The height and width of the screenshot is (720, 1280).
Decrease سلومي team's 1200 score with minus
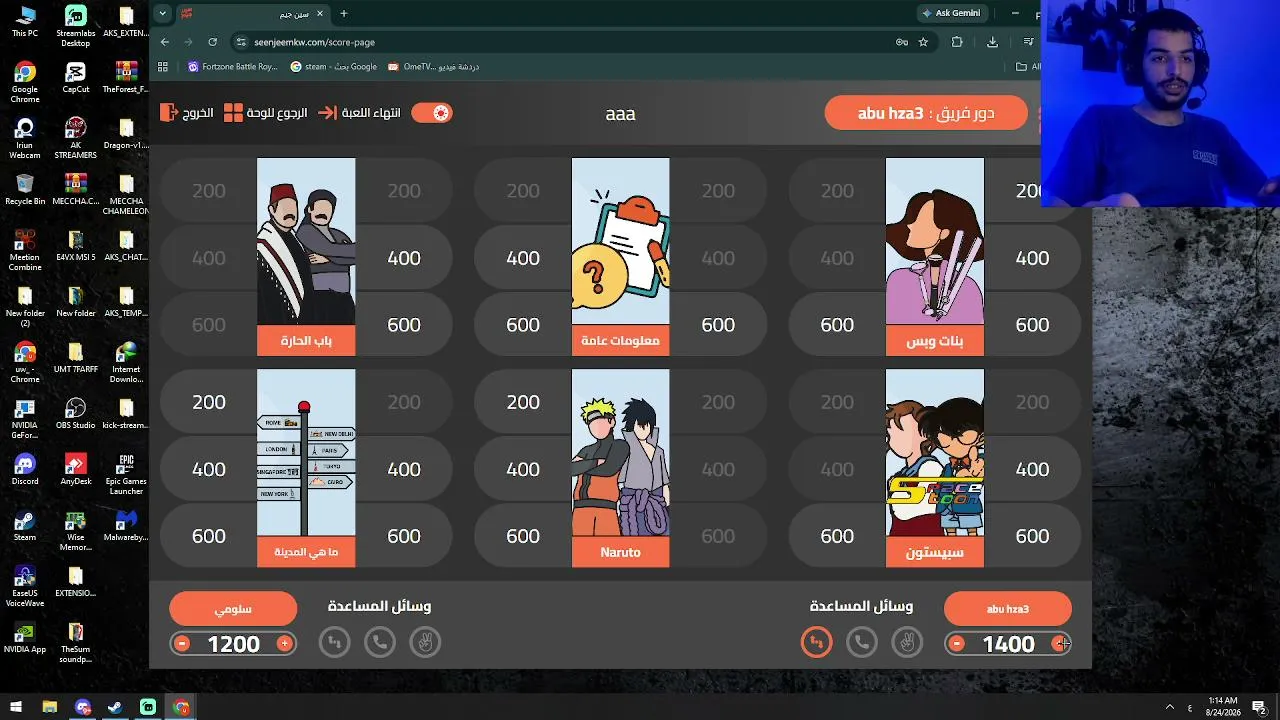pos(182,644)
